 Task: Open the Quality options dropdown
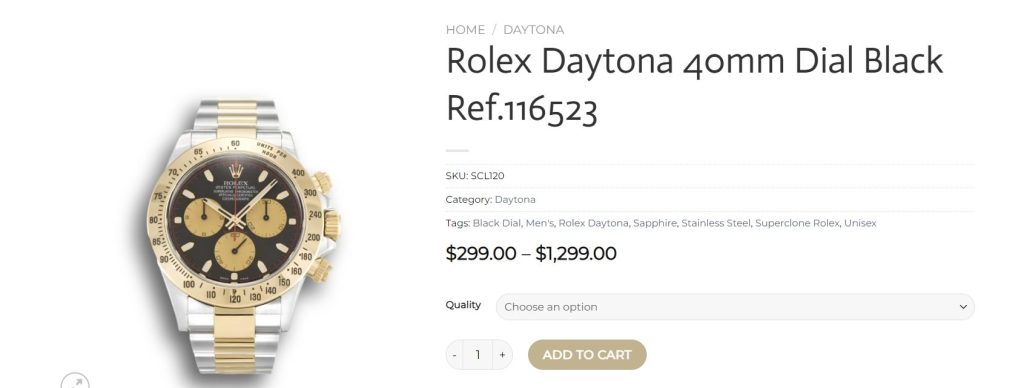735,307
